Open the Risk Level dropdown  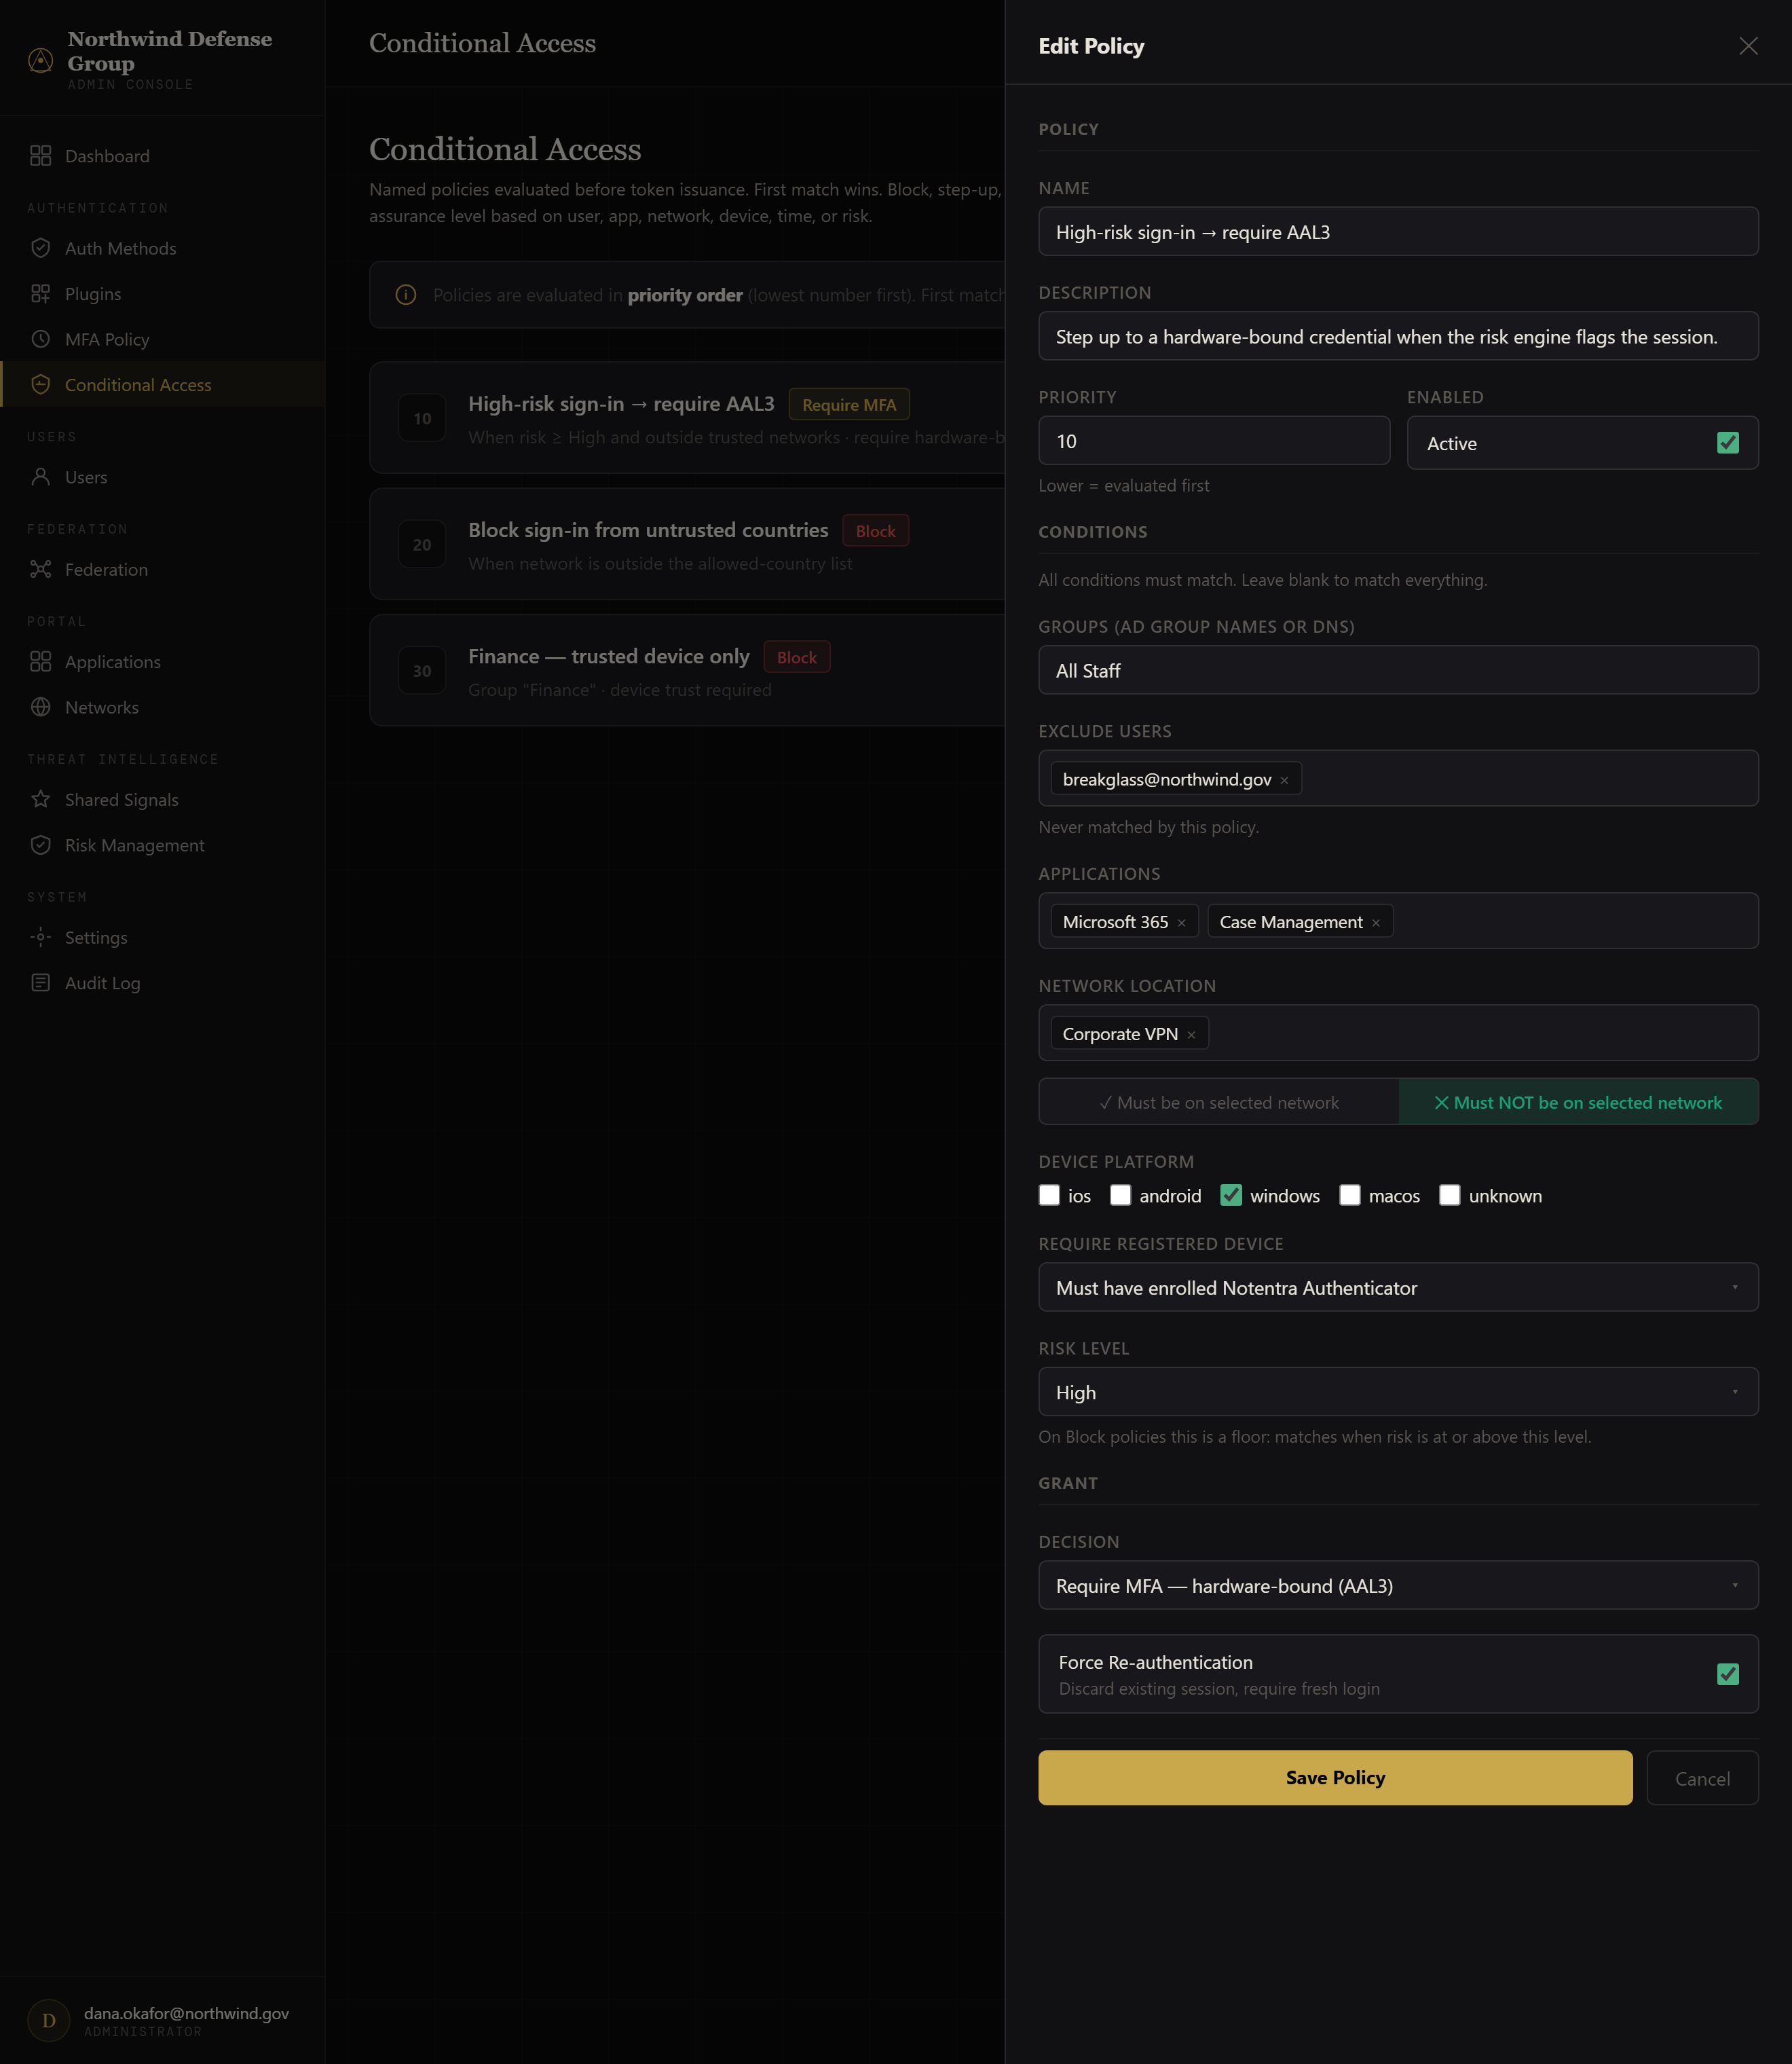coord(1398,1392)
